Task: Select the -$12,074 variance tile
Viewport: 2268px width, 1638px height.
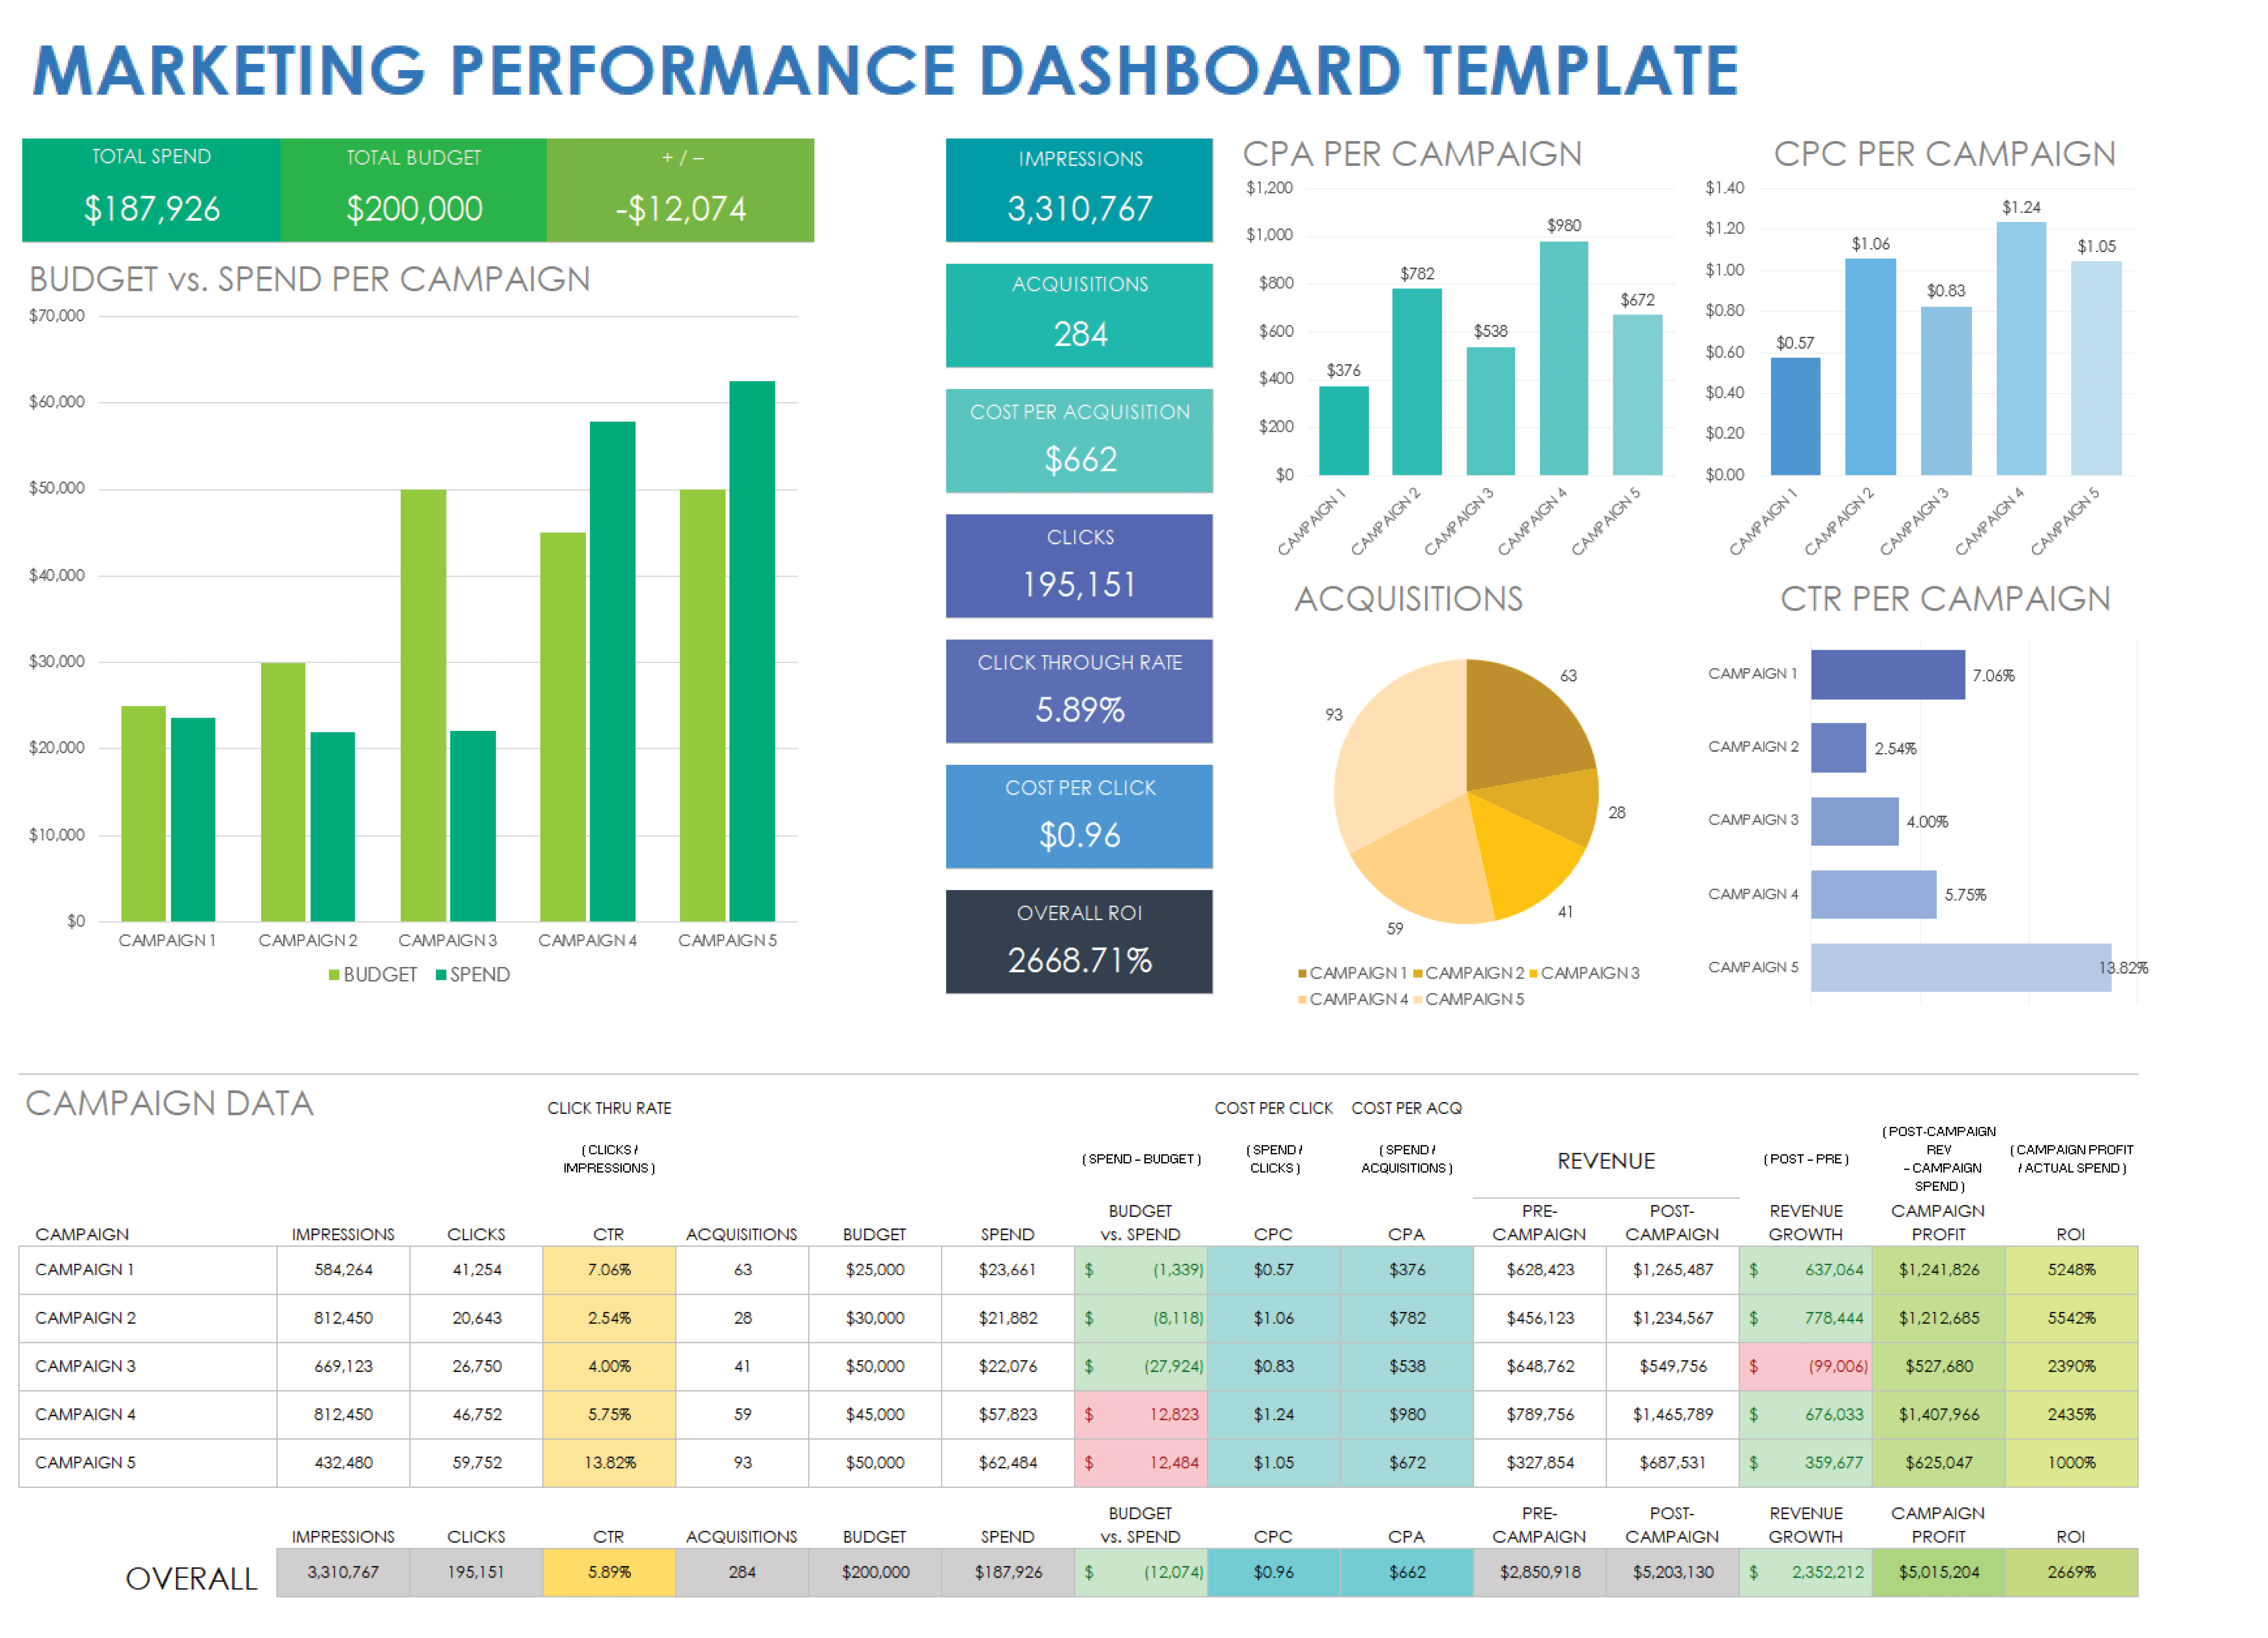Action: tap(681, 190)
